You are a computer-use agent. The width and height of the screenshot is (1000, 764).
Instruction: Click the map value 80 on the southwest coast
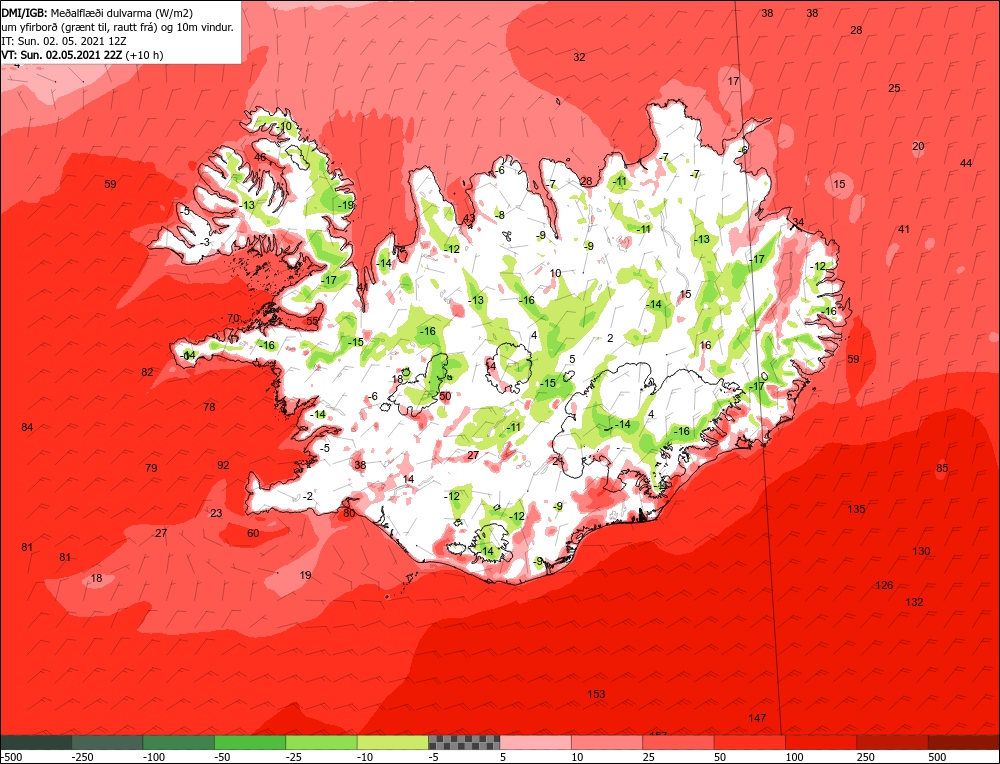pyautogui.click(x=349, y=513)
